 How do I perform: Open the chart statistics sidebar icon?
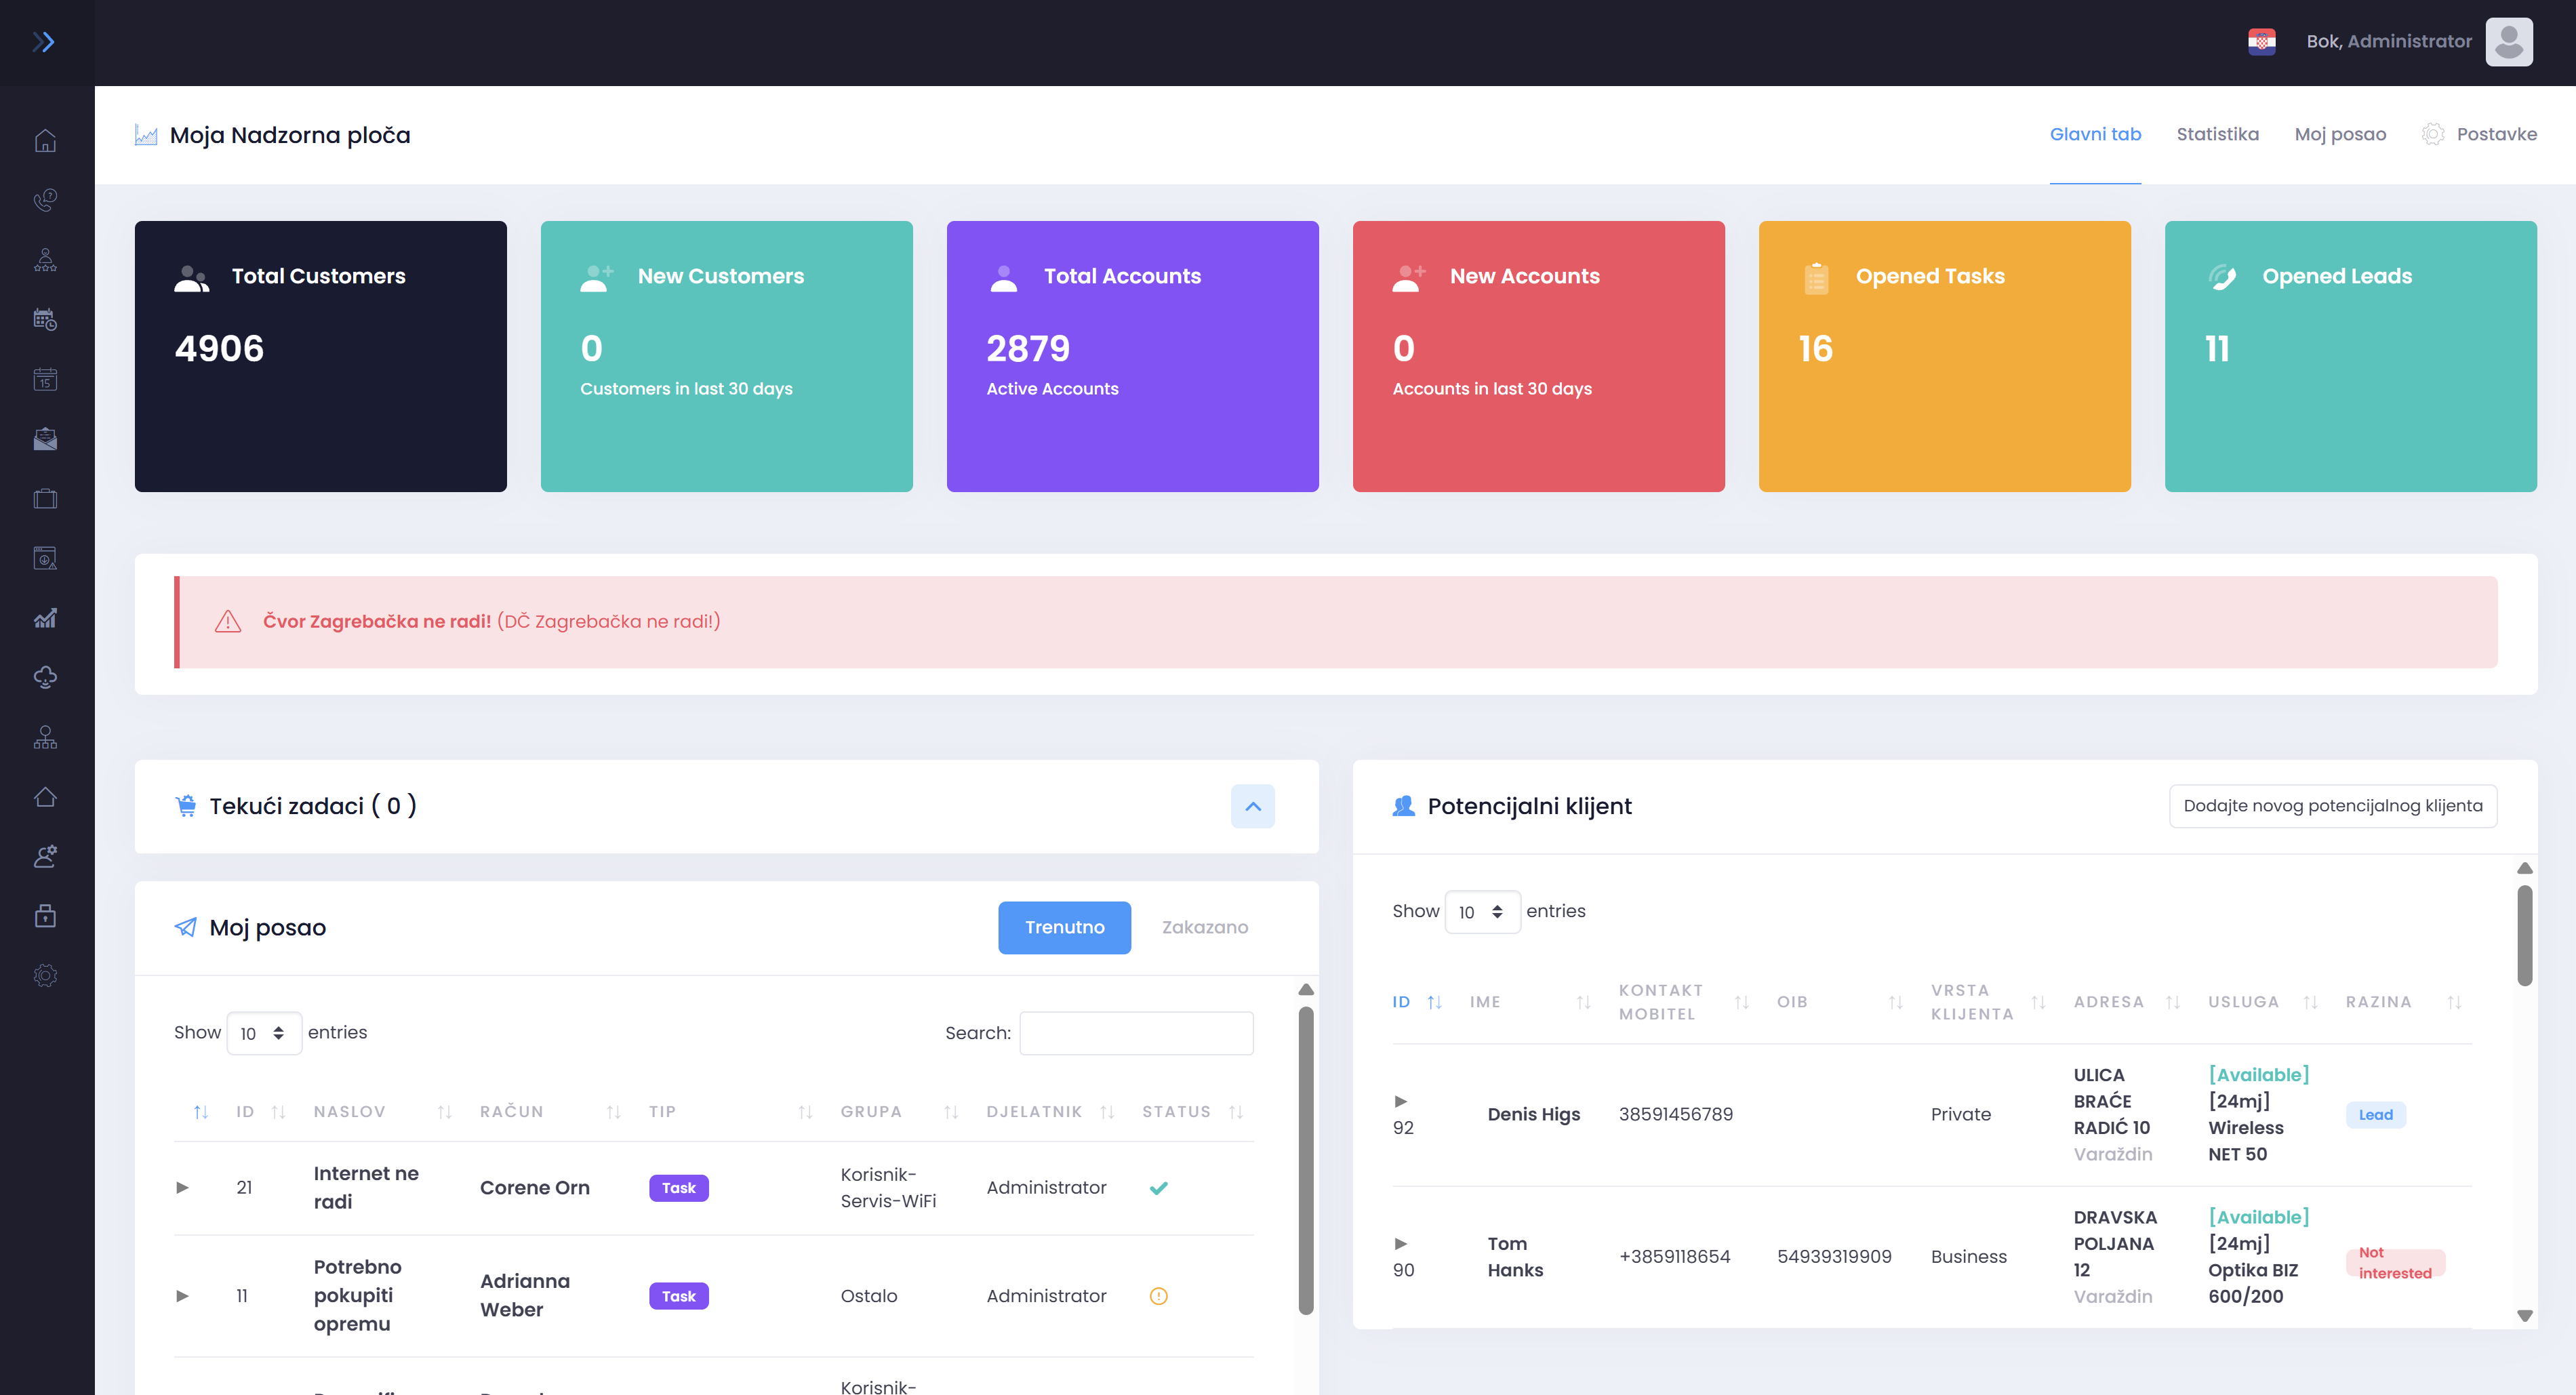tap(45, 618)
